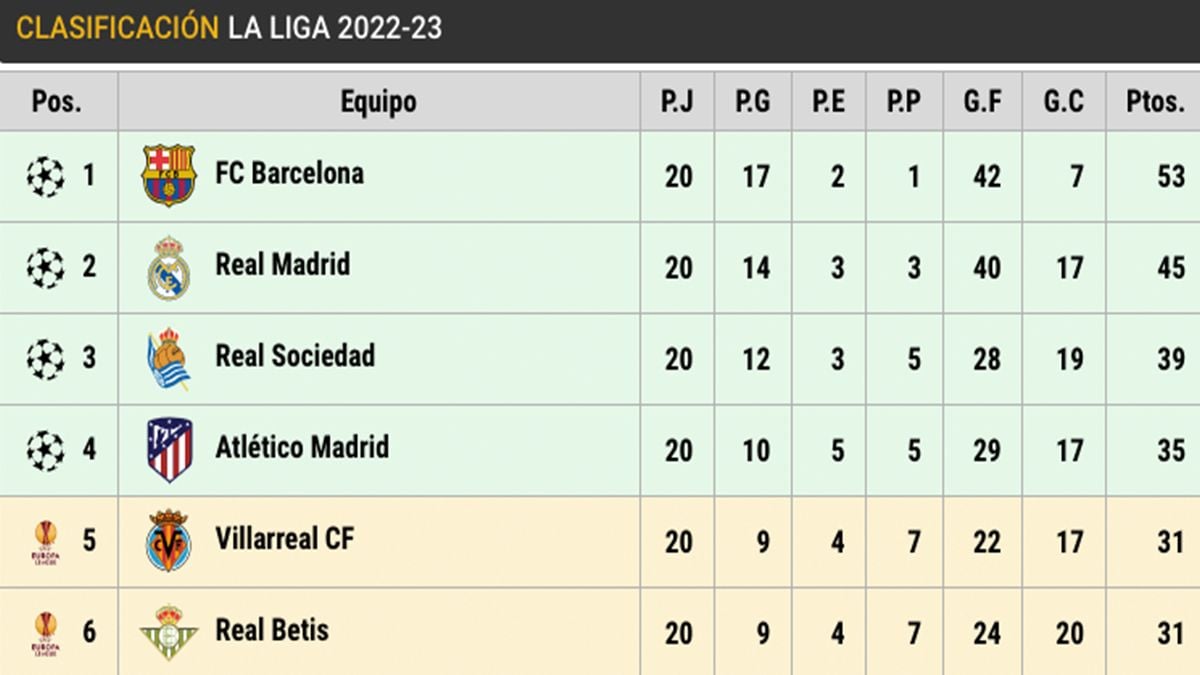This screenshot has height=675, width=1200.
Task: Click the Clasificación La Liga 2022-23 title
Action: coord(229,28)
